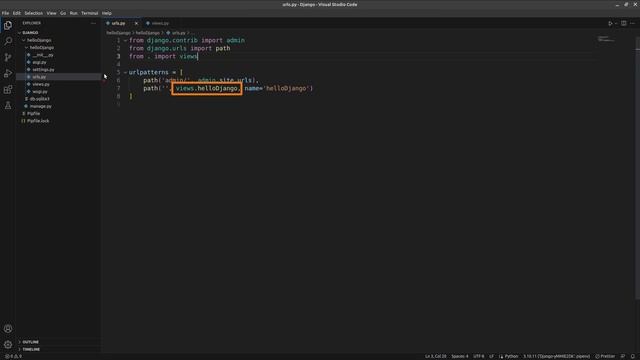Click the errors and warnings status indicator
This screenshot has width=640, height=360.
pyautogui.click(x=13, y=356)
